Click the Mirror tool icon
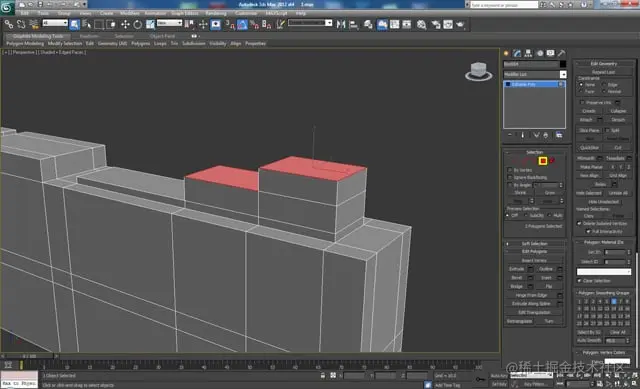 (341, 24)
